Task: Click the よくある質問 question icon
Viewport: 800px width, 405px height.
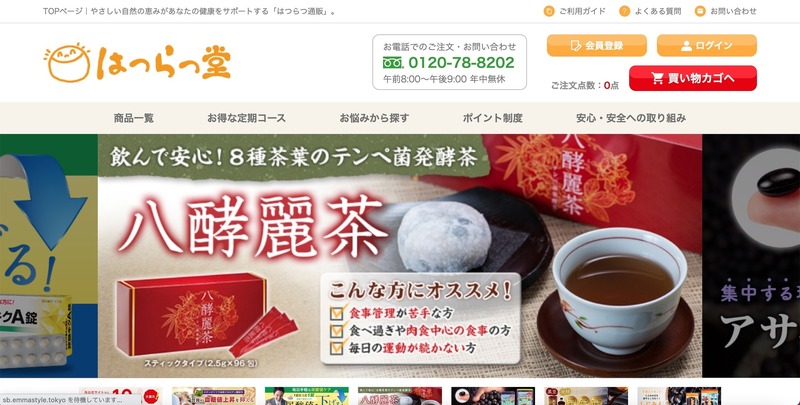Action: pos(624,11)
